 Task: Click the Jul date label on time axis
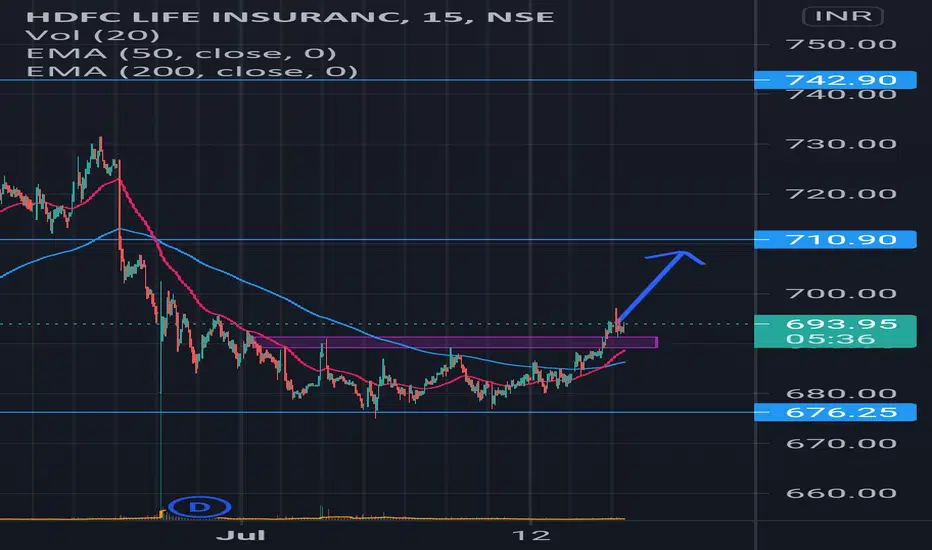pyautogui.click(x=241, y=535)
